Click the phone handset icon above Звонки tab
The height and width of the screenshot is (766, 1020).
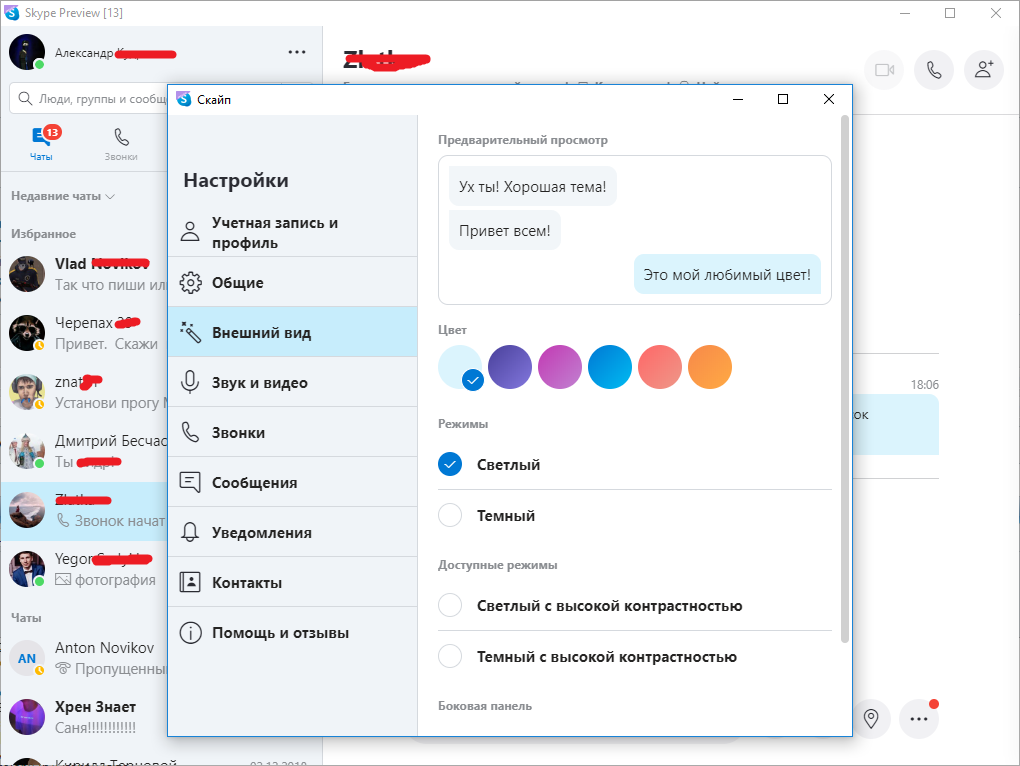(122, 137)
